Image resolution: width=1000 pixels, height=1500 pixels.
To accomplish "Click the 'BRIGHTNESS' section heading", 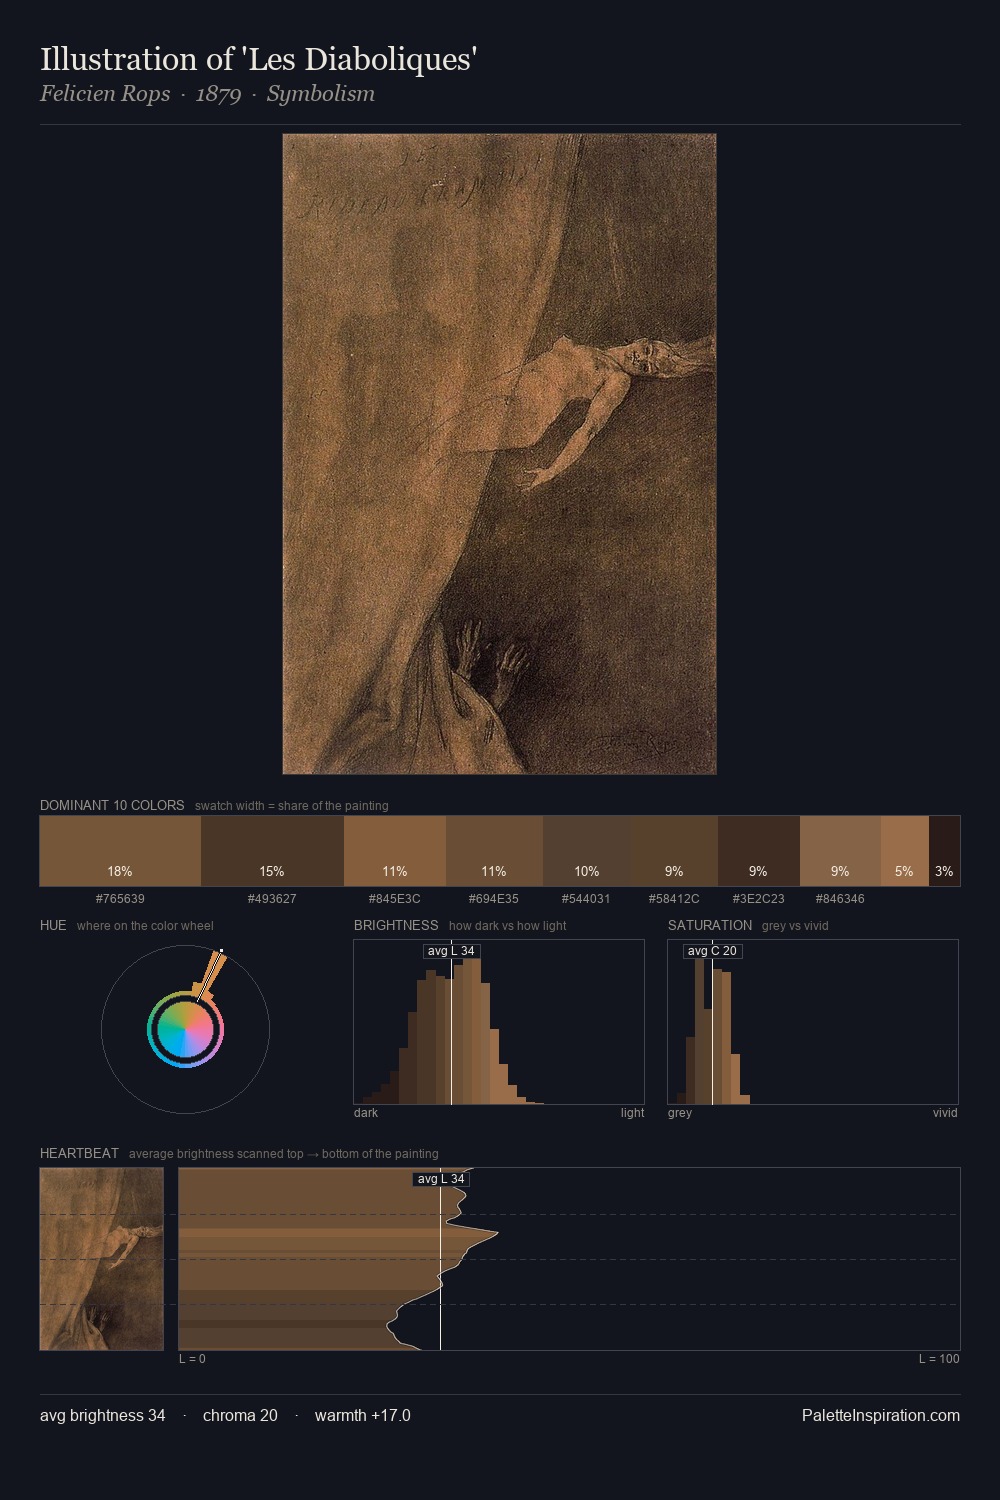I will click(396, 925).
